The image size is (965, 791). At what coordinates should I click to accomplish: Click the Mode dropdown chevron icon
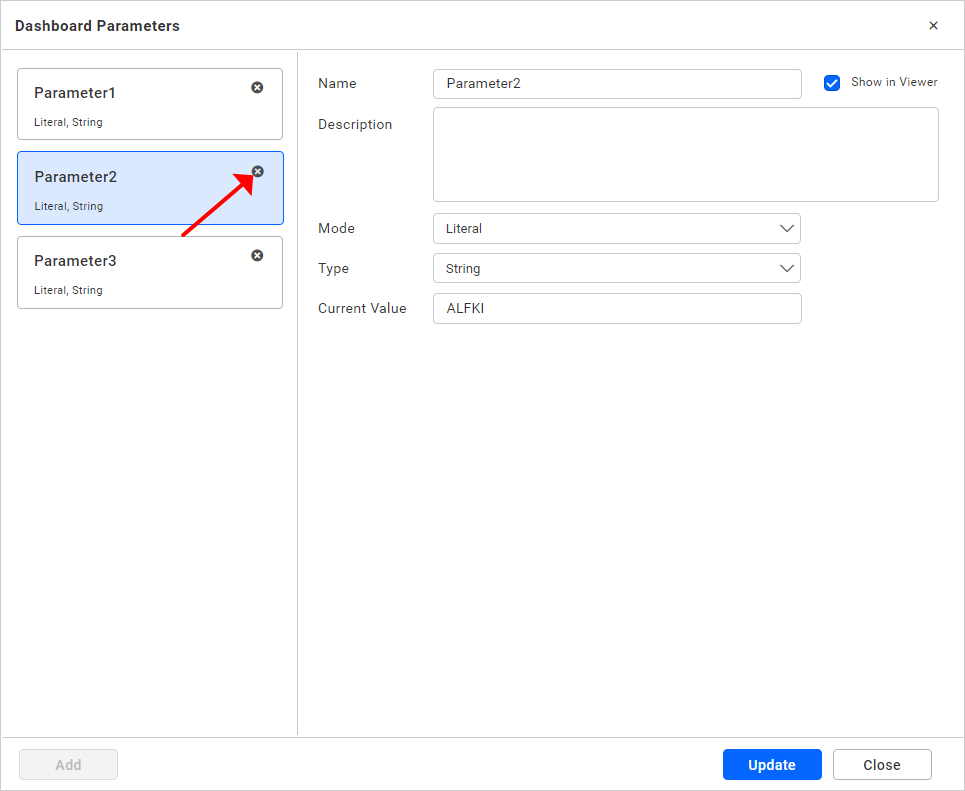(786, 228)
